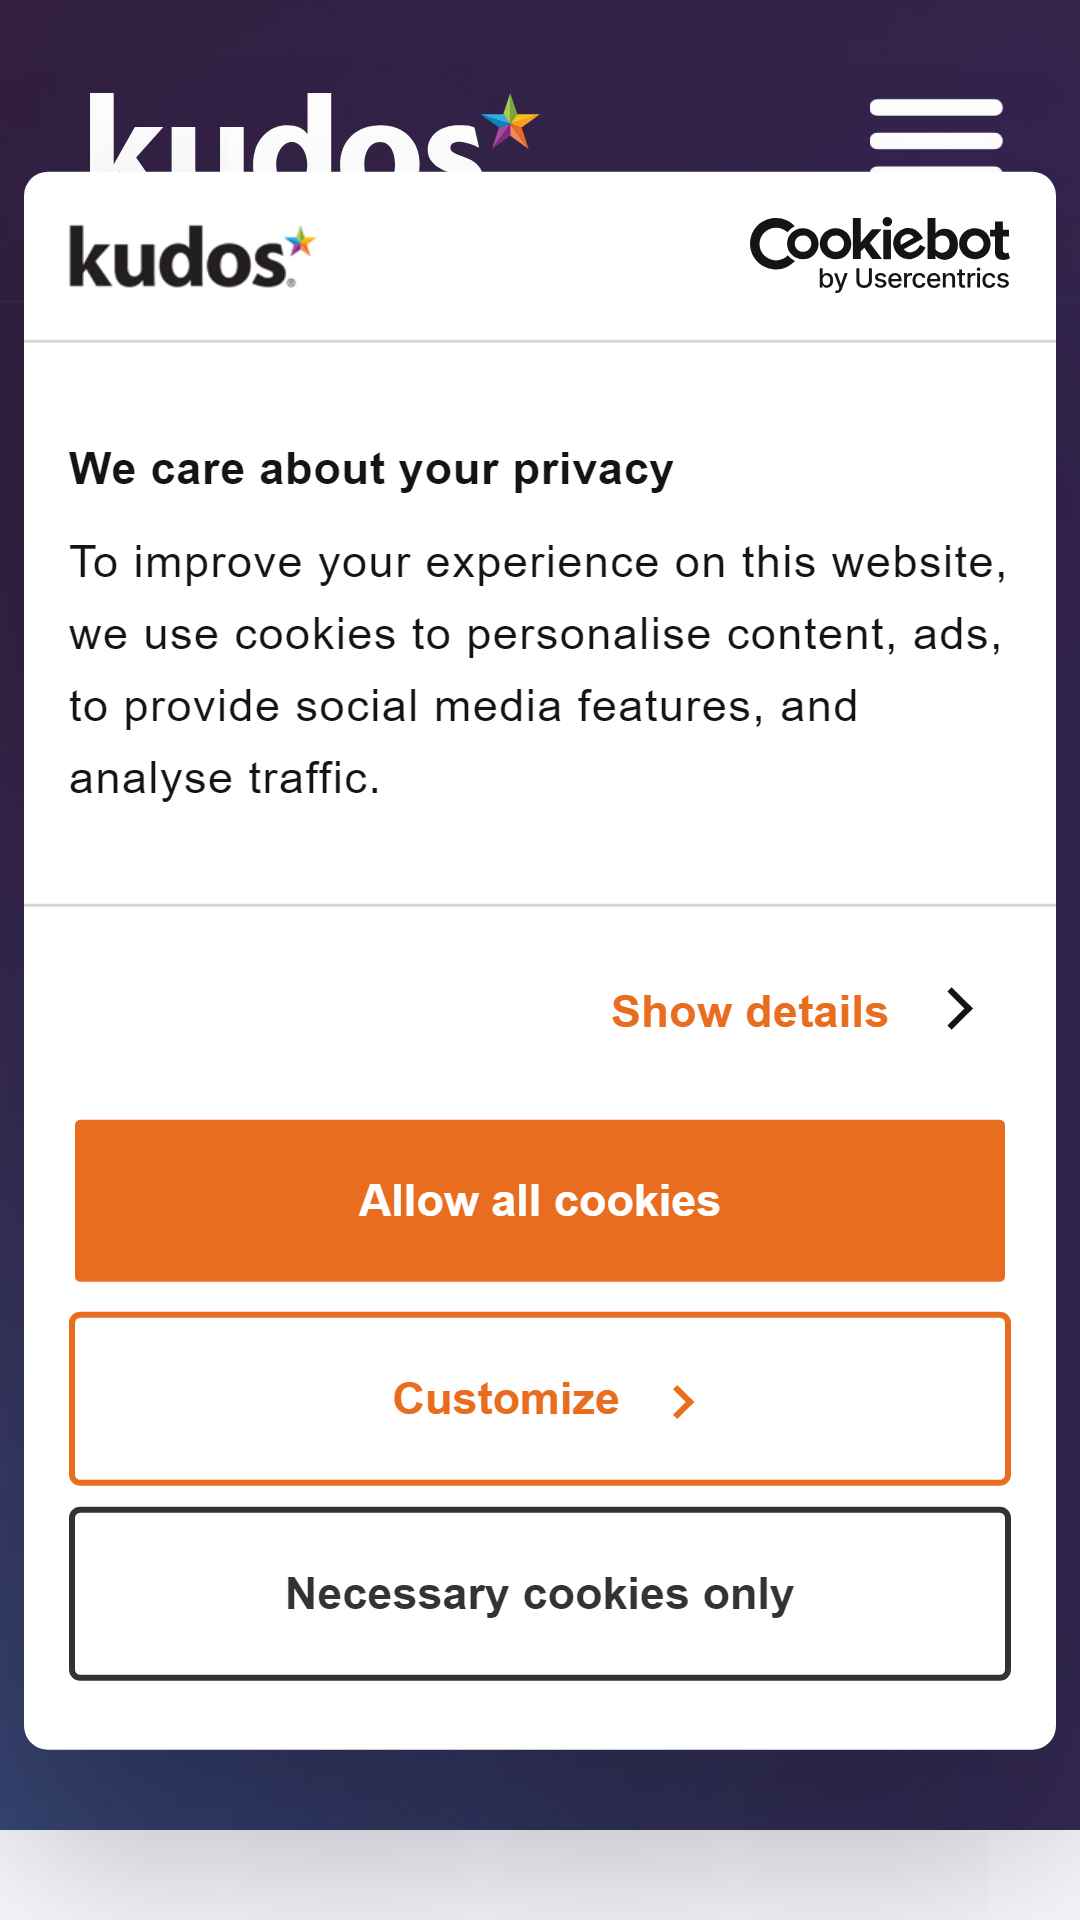This screenshot has height=1920, width=1080.
Task: Click the purple backdrop beneath the dialog
Action: click(x=540, y=1790)
